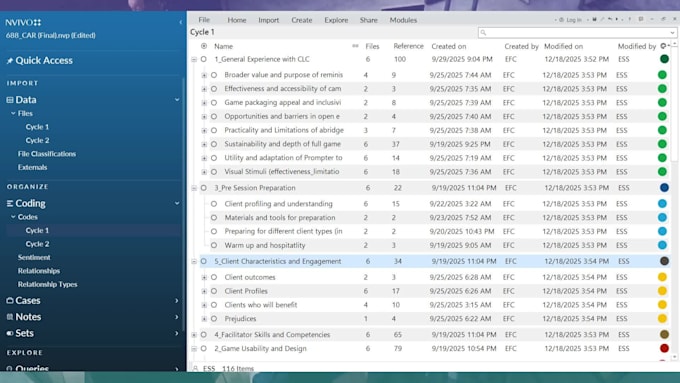Collapse the 5_Client Characteristics and Engagement node
680x383 pixels.
coord(194,262)
